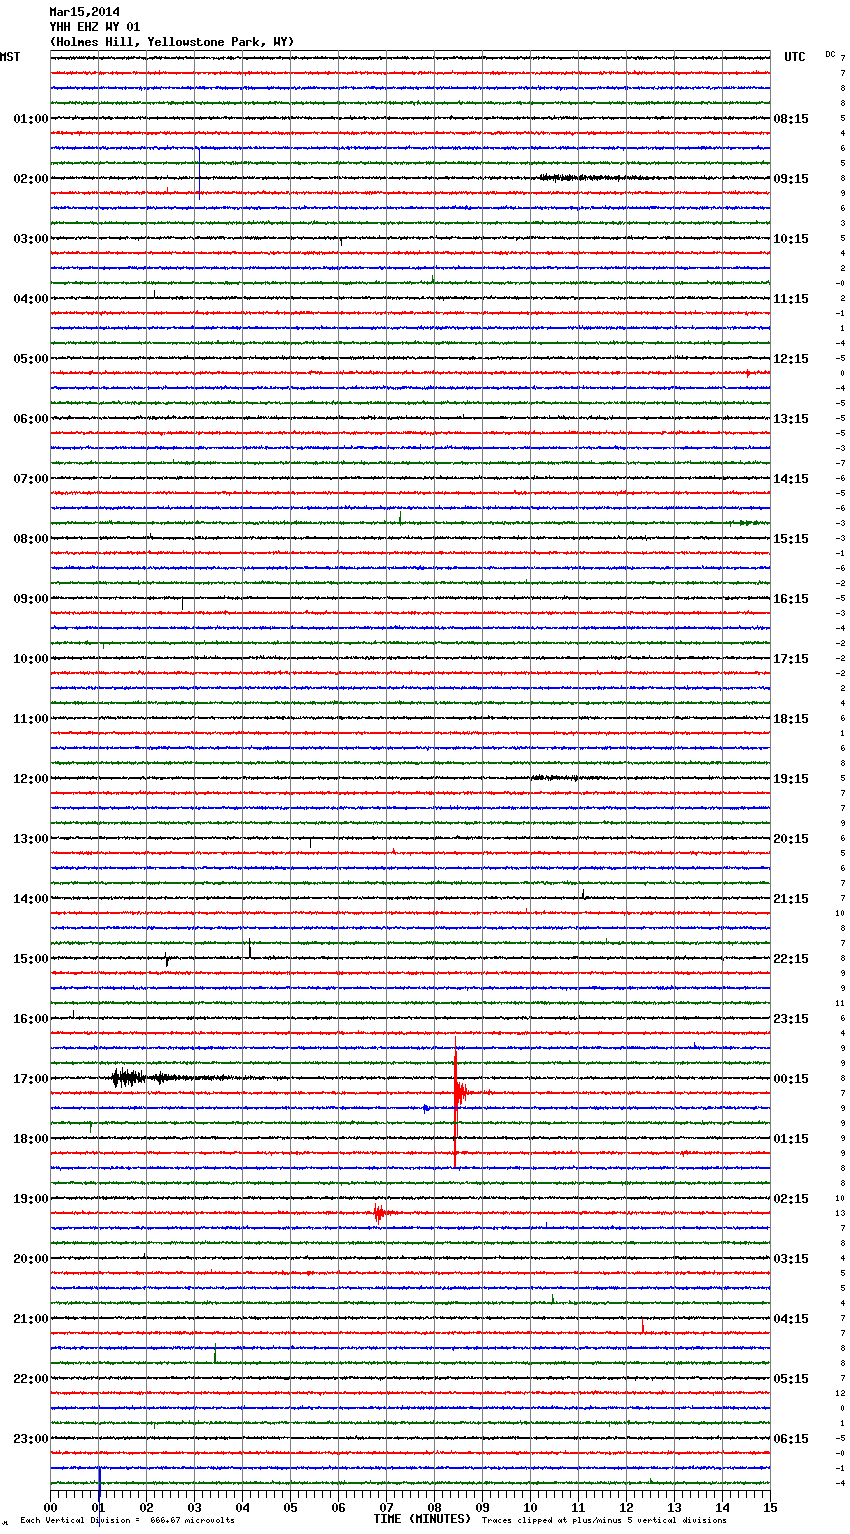Click the MST label 17:00
The height and width of the screenshot is (1534, 850).
pyautogui.click(x=31, y=1079)
